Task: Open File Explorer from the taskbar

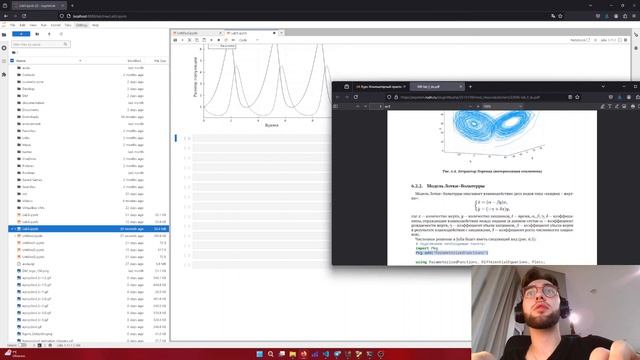Action: tap(293, 354)
